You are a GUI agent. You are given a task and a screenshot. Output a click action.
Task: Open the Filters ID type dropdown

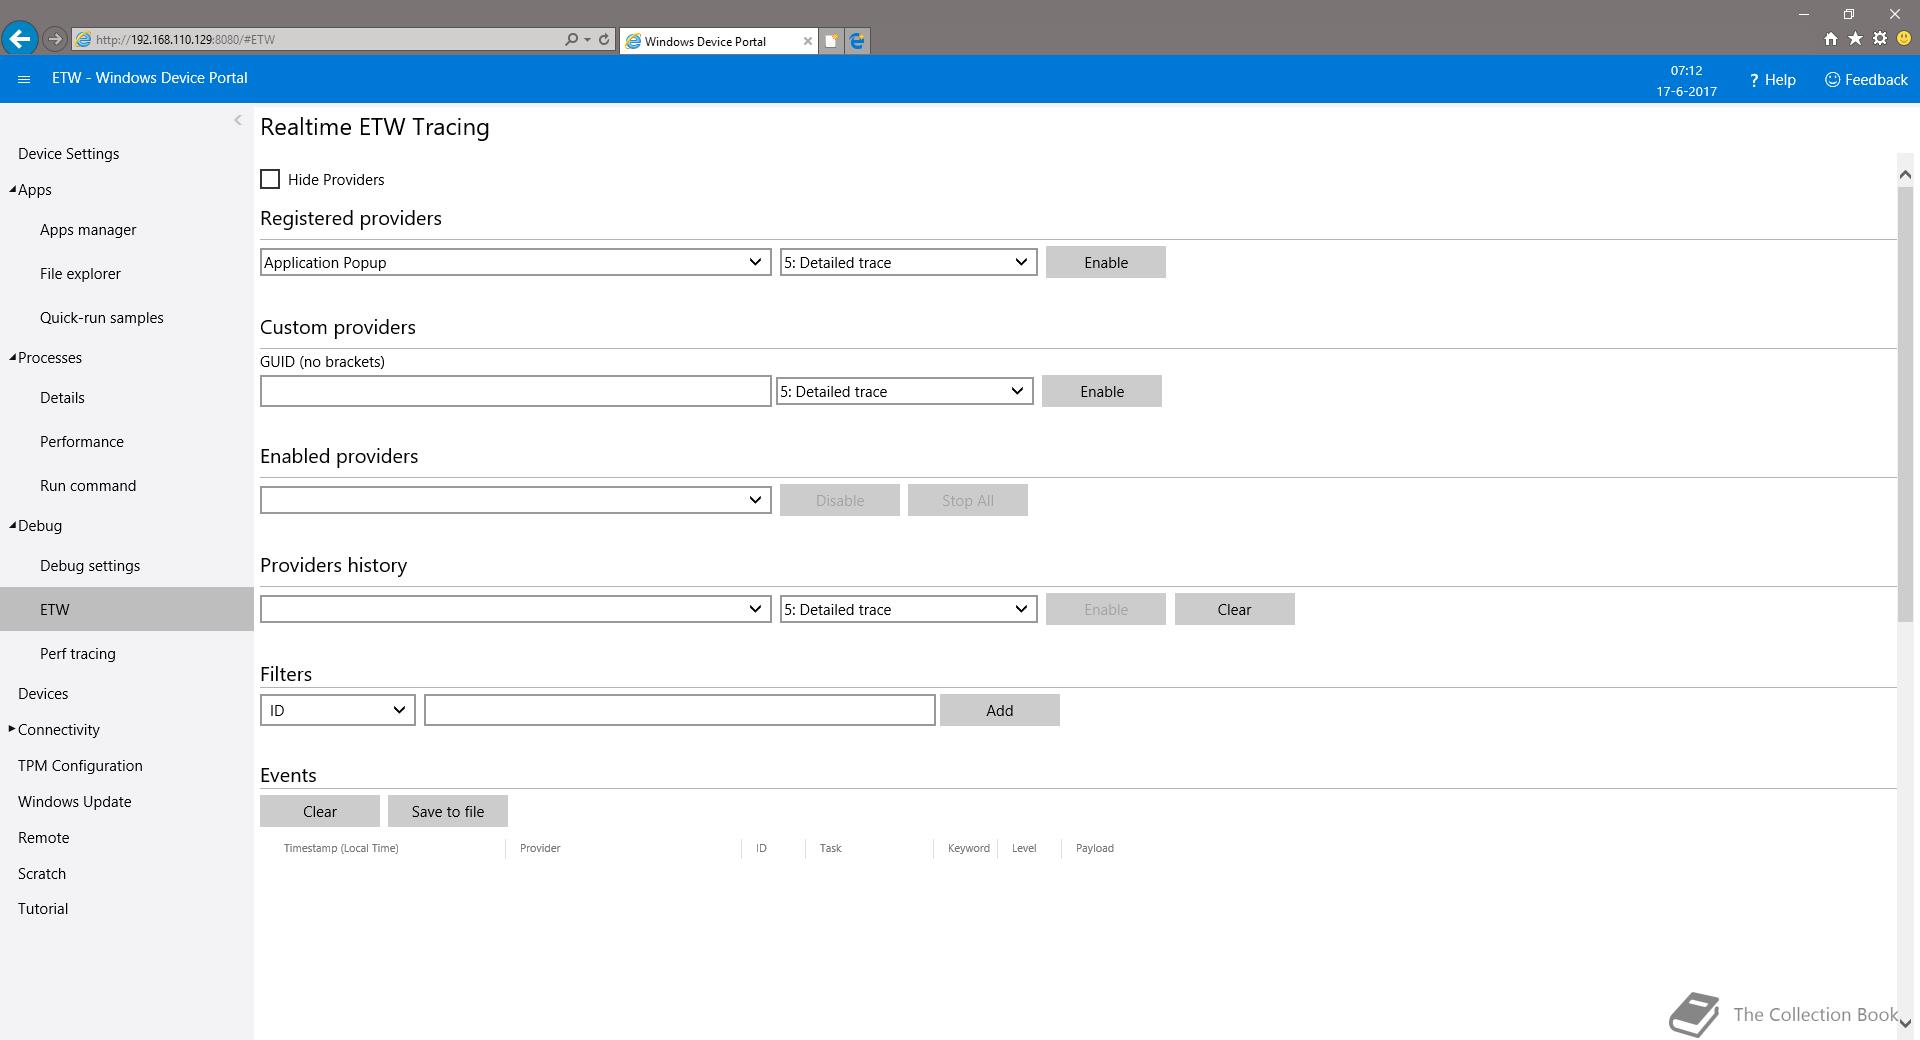pos(337,710)
